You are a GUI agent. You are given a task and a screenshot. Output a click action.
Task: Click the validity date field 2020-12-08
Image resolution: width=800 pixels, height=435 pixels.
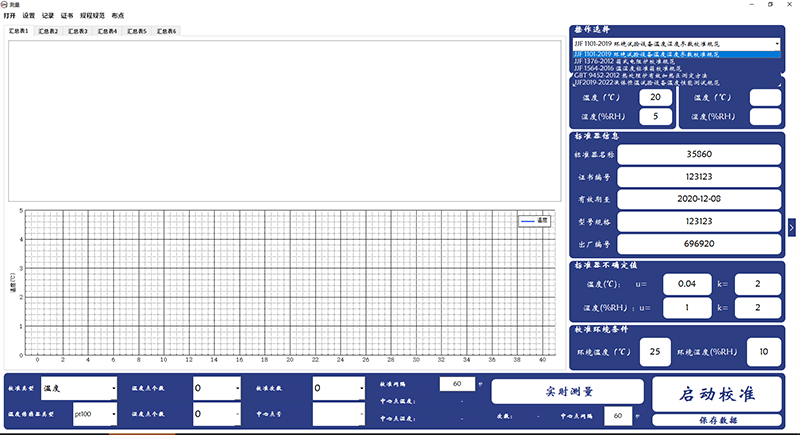point(699,199)
